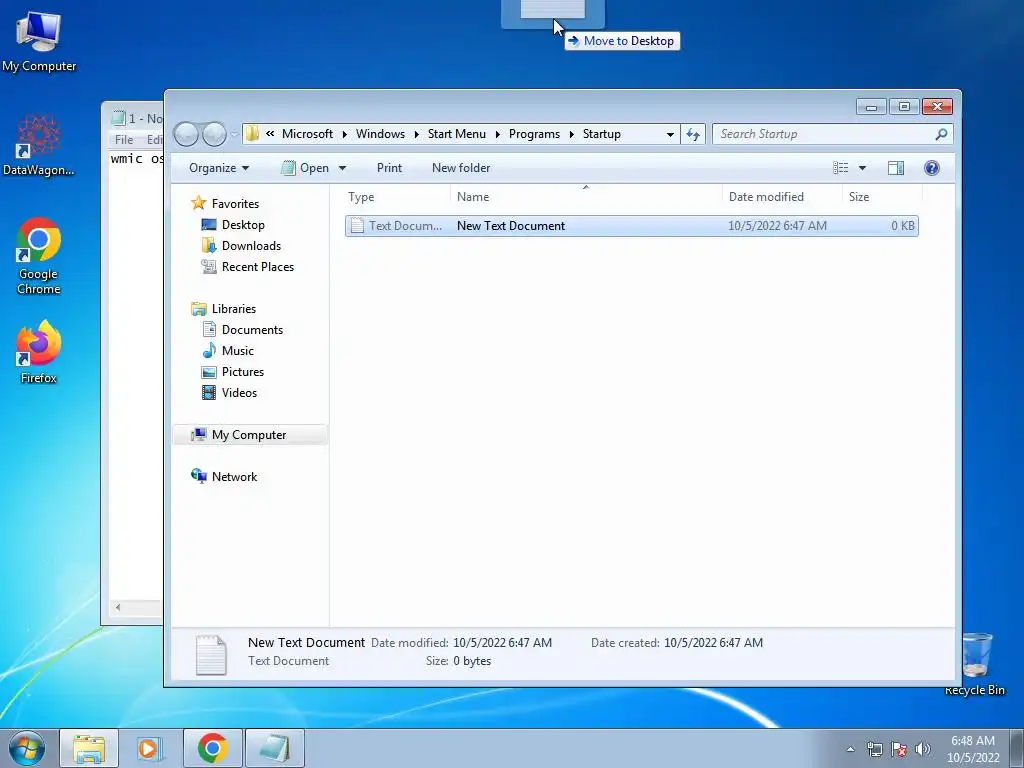The width and height of the screenshot is (1024, 768).
Task: Click the details pane document thumbnail
Action: click(x=211, y=654)
